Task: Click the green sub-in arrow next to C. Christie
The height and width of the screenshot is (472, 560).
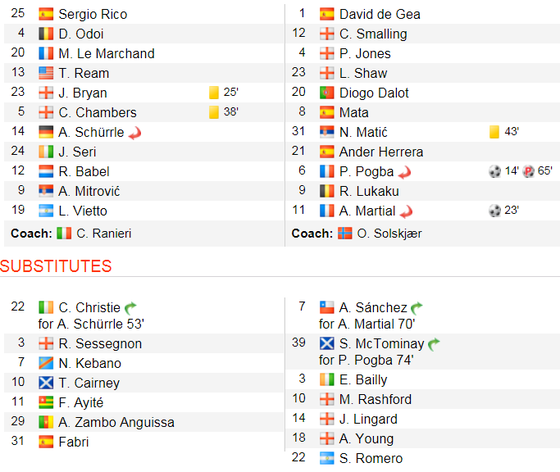Action: [x=130, y=307]
